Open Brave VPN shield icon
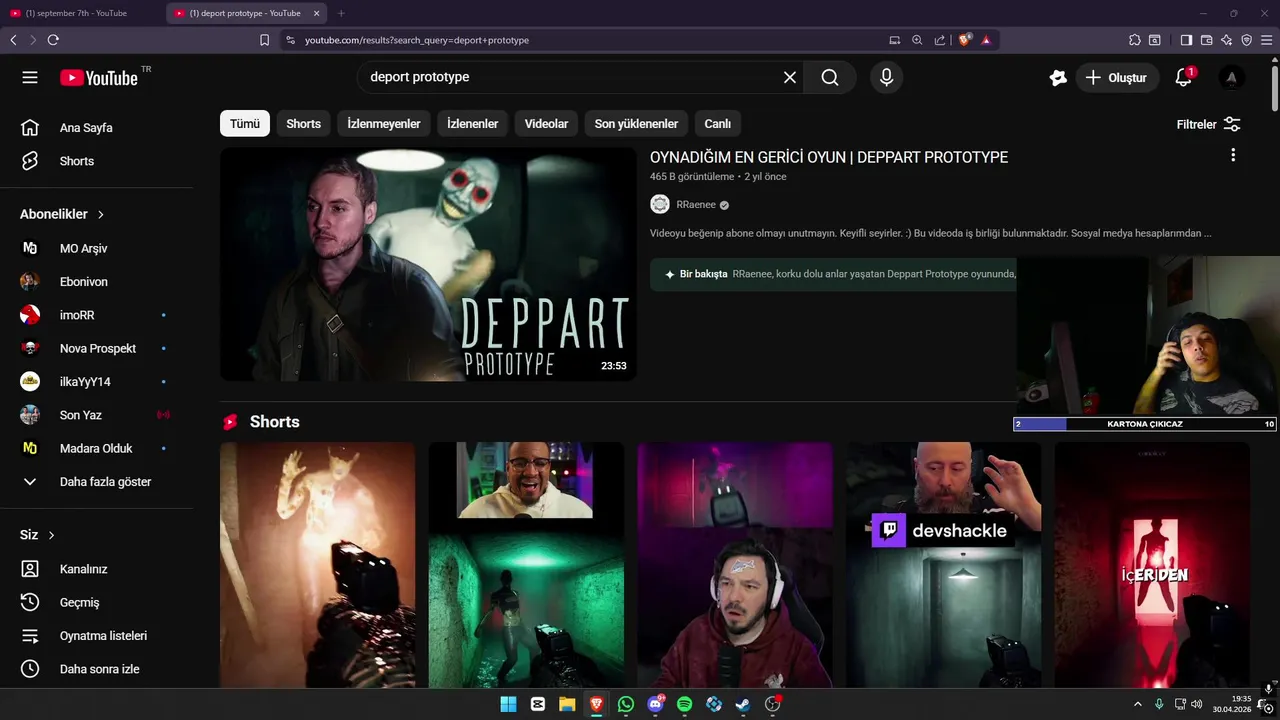1280x720 pixels. [x=1246, y=40]
